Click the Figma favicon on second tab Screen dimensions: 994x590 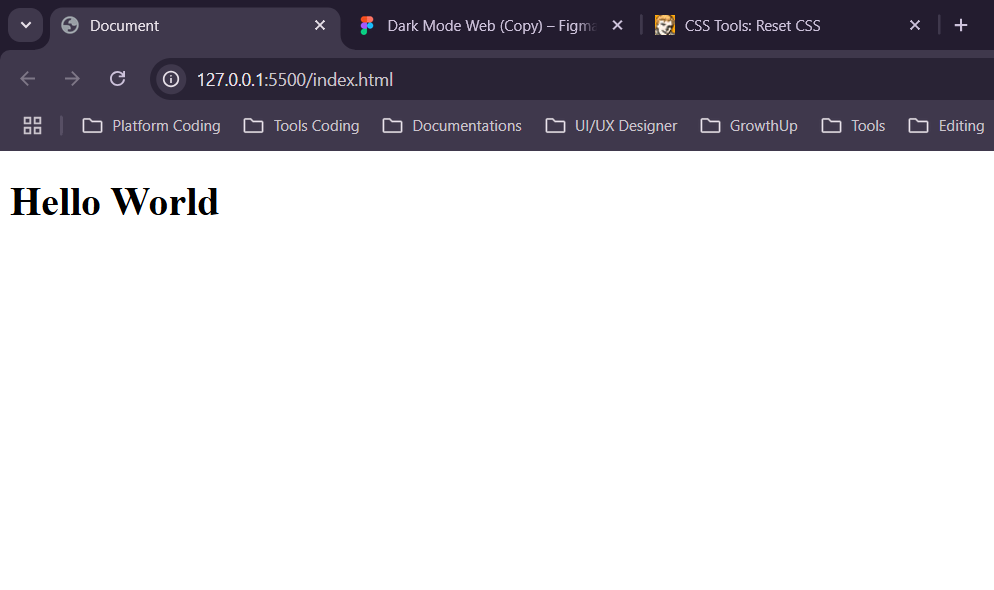(367, 25)
